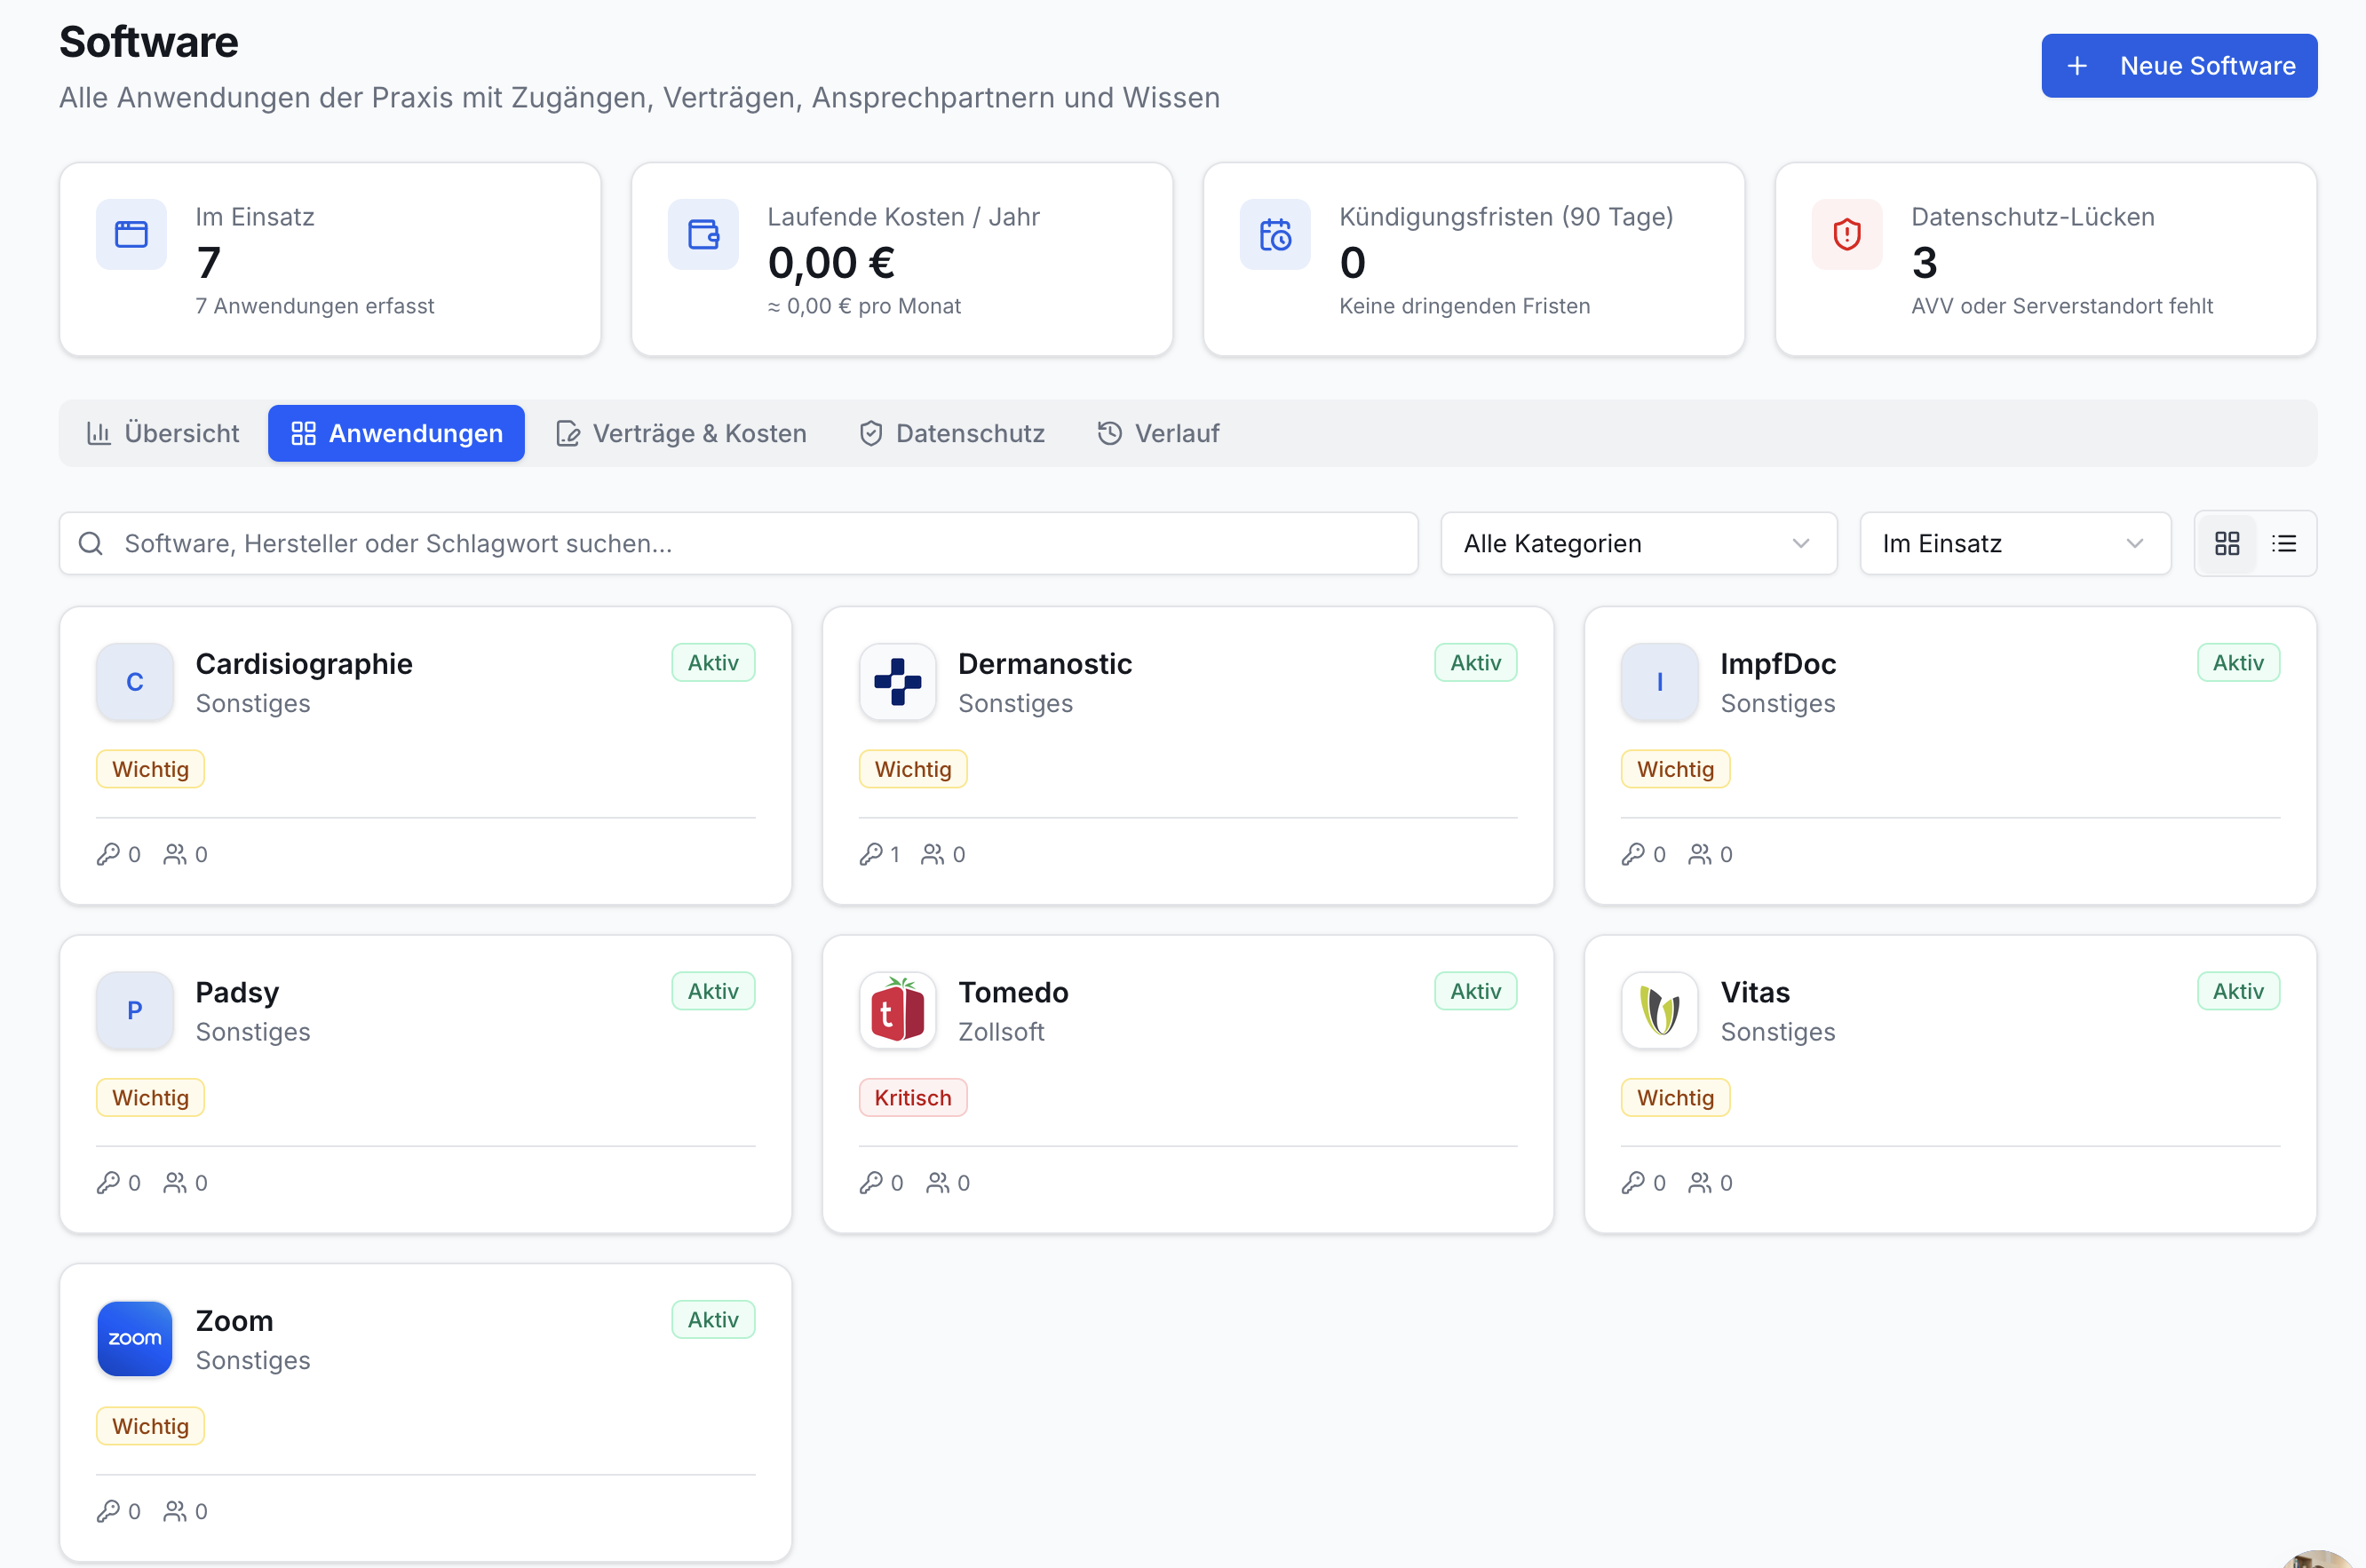Open the Cardisiographie card title
This screenshot has width=2366, height=1568.
click(304, 664)
